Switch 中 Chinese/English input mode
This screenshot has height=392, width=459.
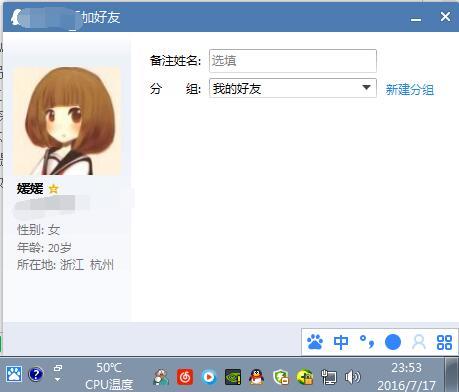[341, 342]
